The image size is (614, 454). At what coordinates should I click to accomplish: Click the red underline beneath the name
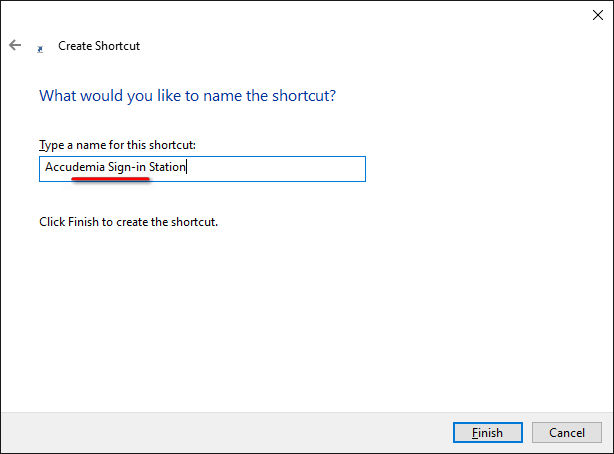110,179
